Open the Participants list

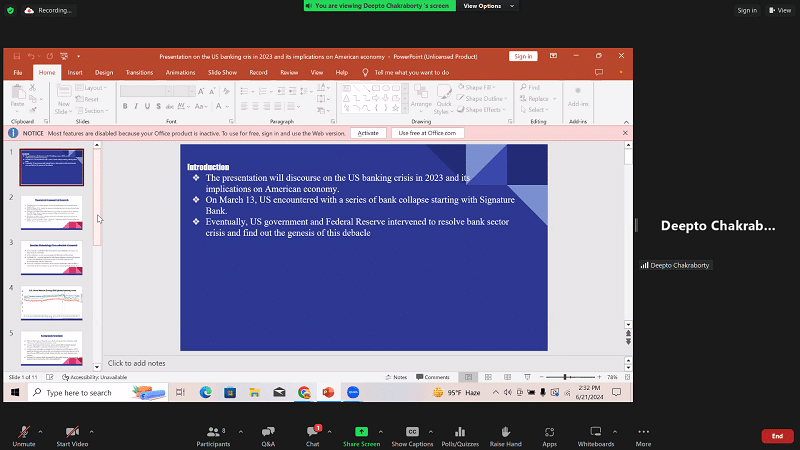(212, 431)
